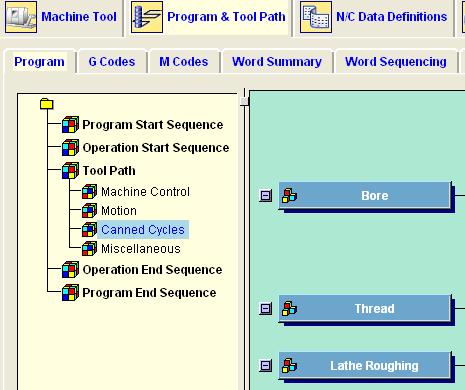Click the Program & Tool Path icon
This screenshot has height=390, width=465.
[147, 17]
